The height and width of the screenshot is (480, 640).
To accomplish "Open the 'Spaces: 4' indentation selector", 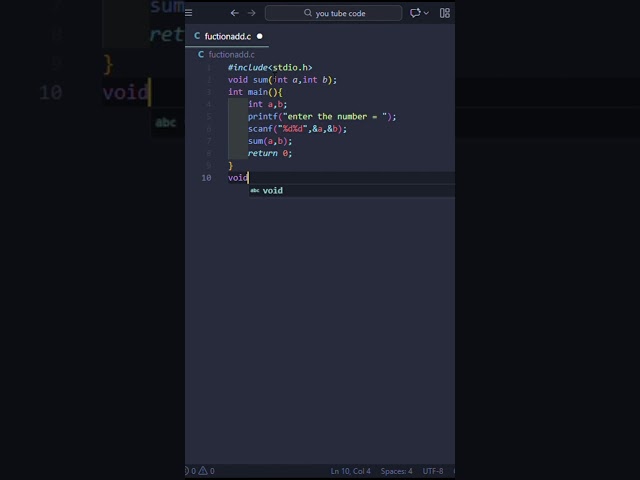I will 396,471.
